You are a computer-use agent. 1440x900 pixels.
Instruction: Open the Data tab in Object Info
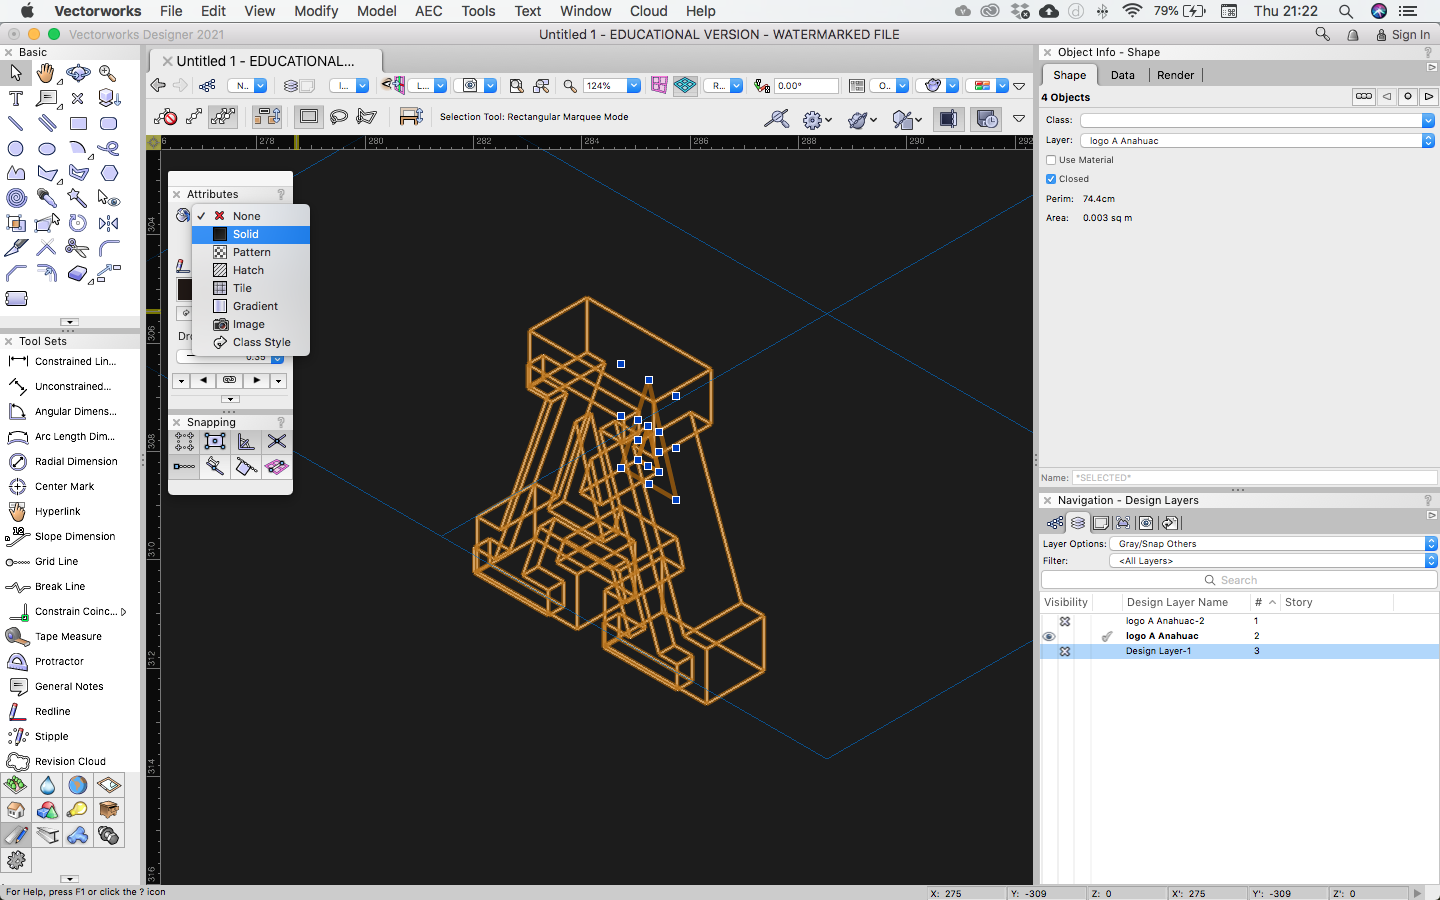coord(1122,75)
